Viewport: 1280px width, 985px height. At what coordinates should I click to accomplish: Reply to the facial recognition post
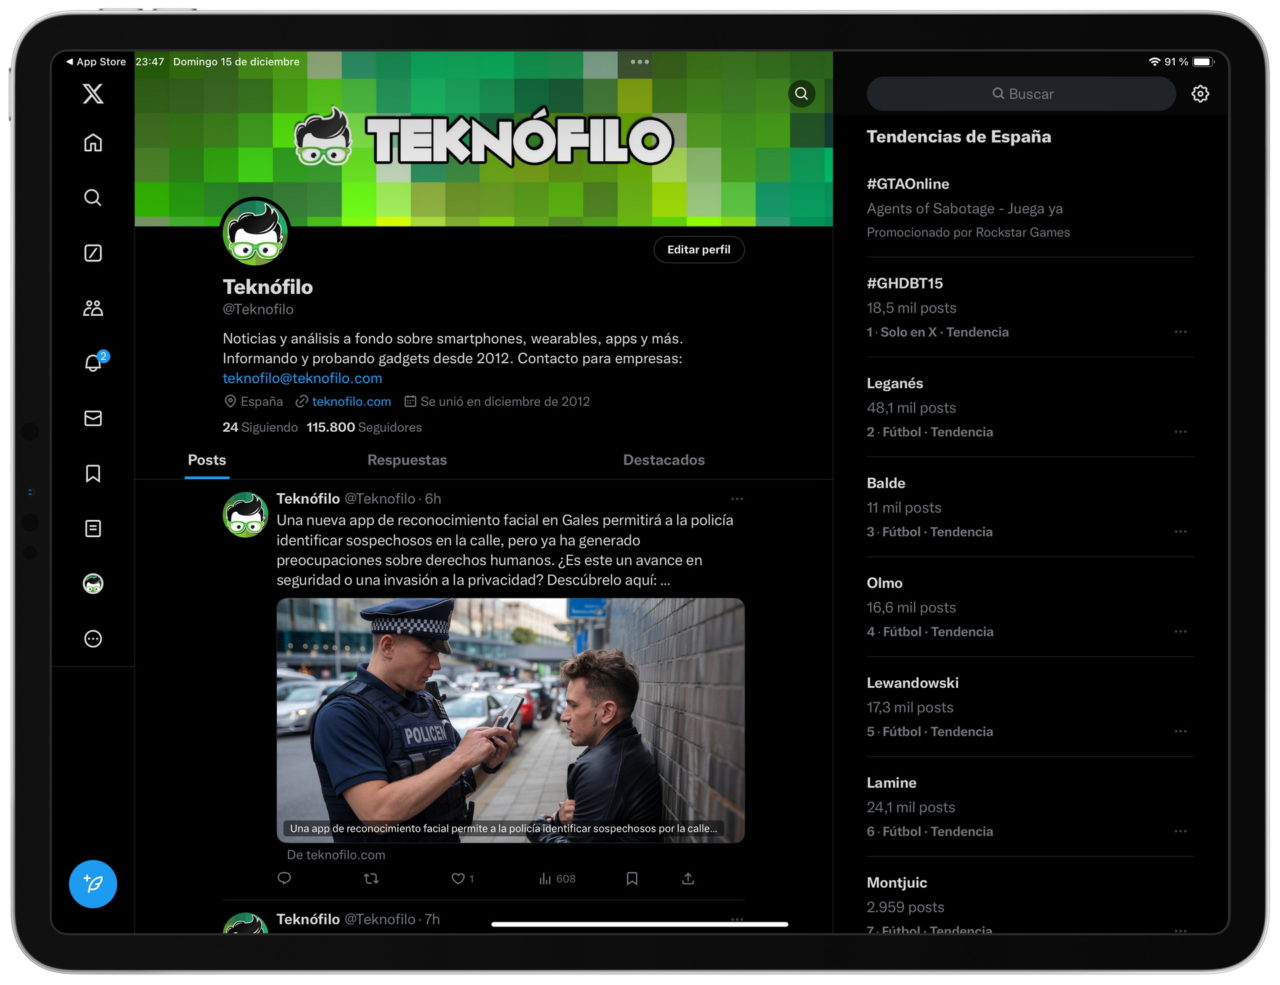point(284,879)
